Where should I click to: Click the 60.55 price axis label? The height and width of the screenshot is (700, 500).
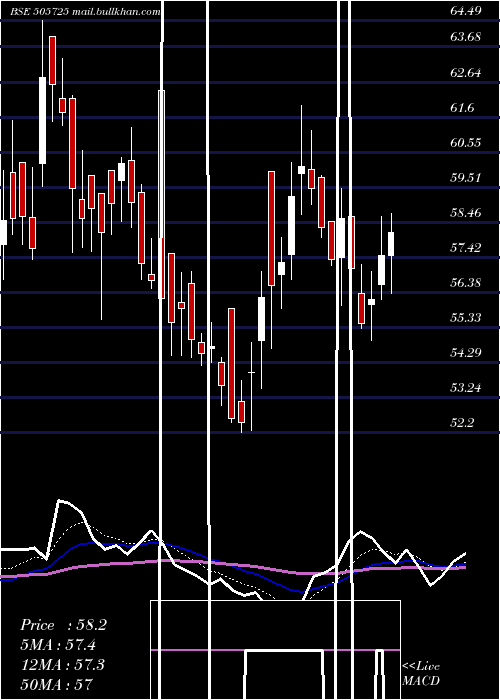point(465,142)
